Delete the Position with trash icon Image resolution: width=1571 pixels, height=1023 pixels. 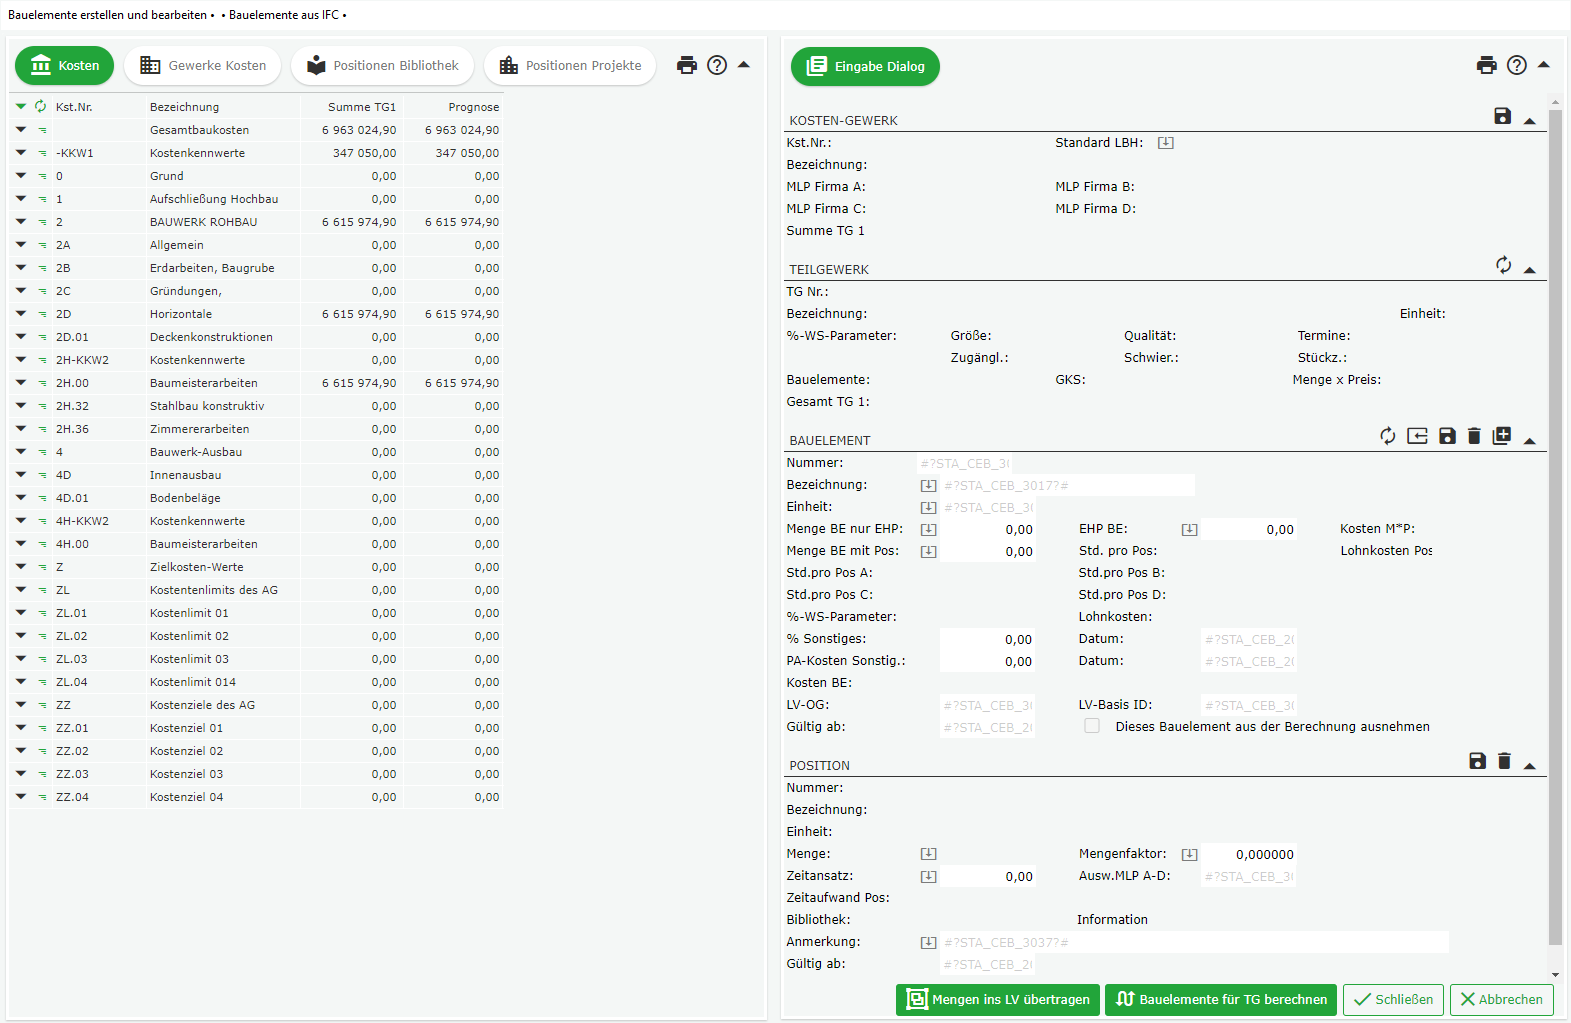1504,761
